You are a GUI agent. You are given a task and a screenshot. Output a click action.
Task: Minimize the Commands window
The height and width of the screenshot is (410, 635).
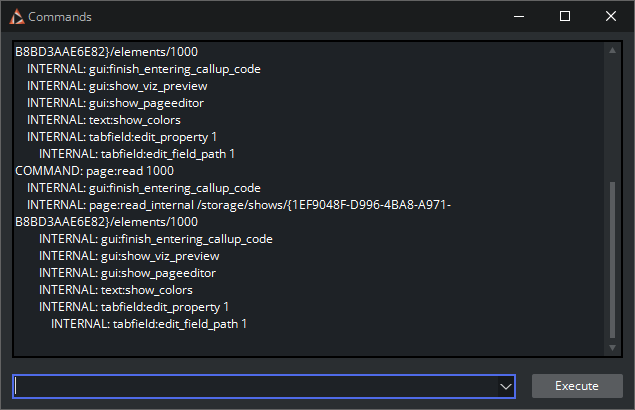tap(518, 16)
